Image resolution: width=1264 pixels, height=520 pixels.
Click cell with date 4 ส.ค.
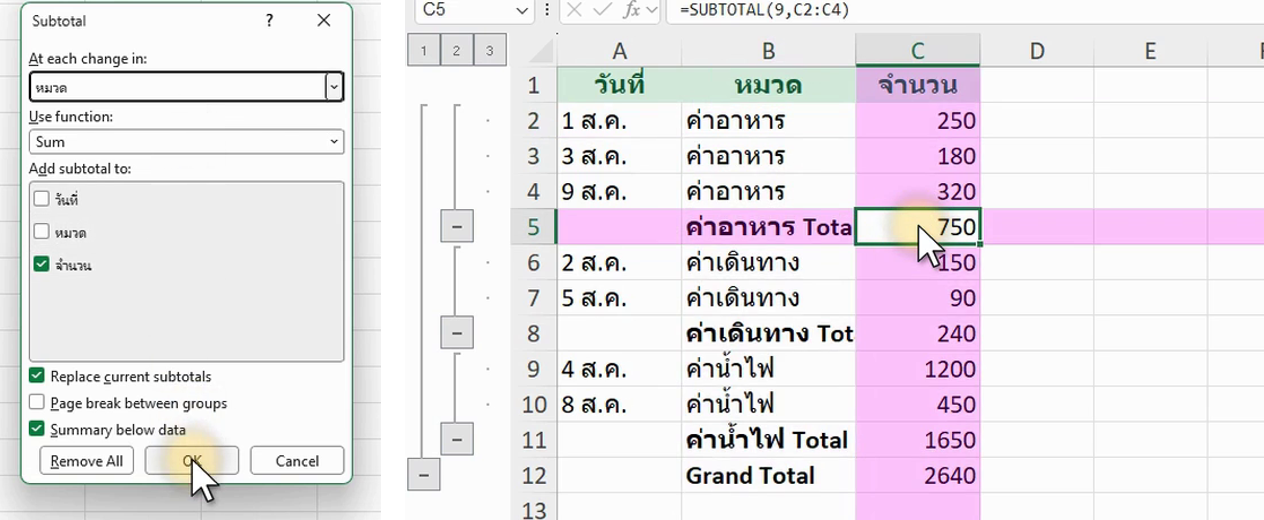point(619,369)
